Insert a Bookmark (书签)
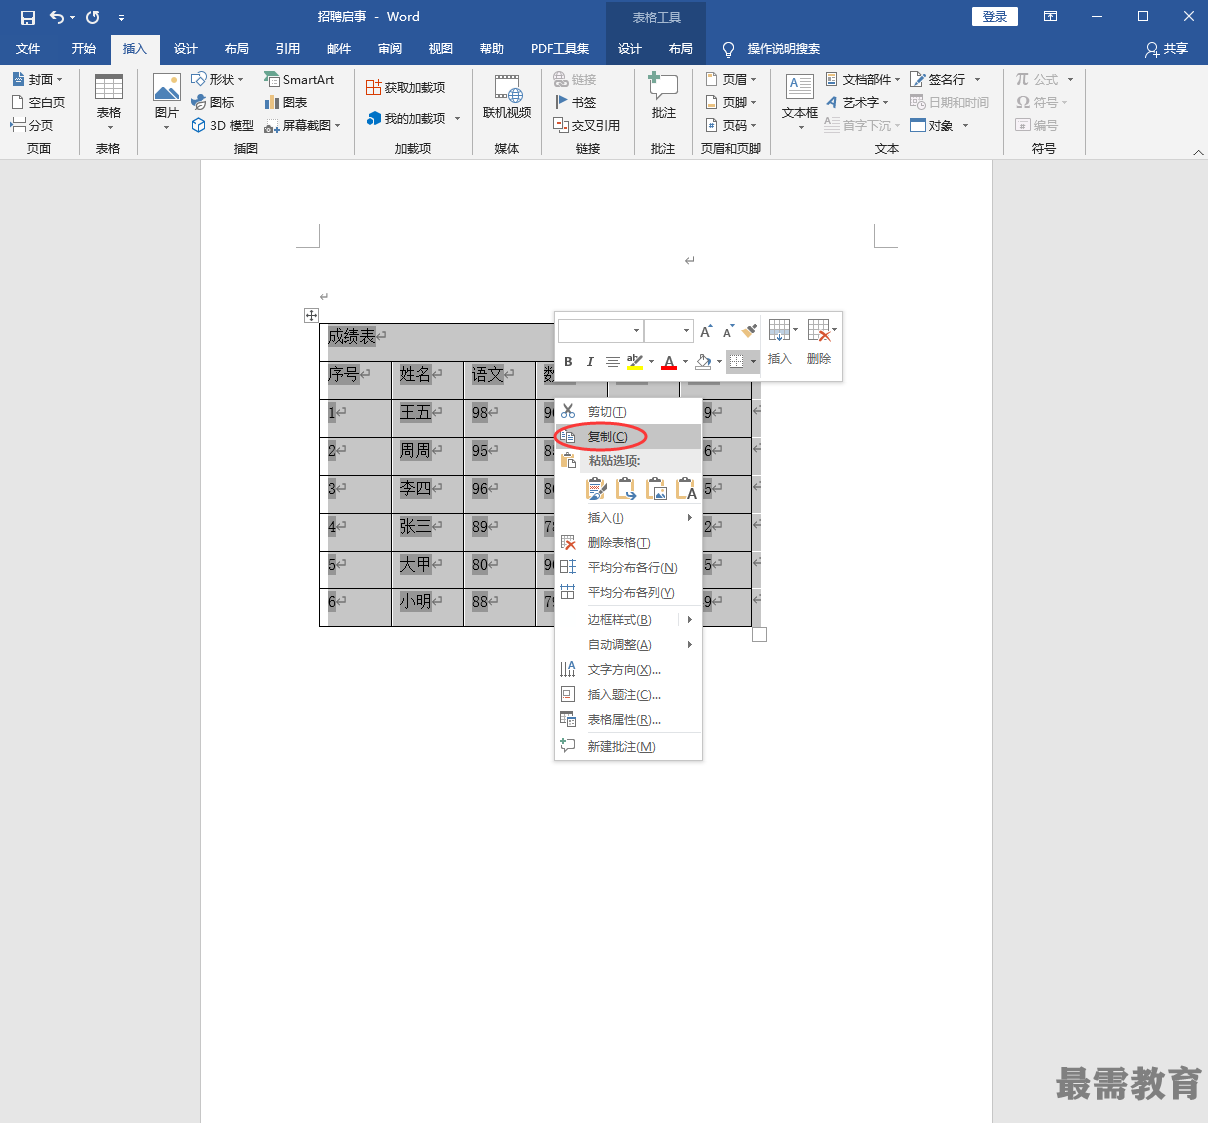 click(575, 102)
